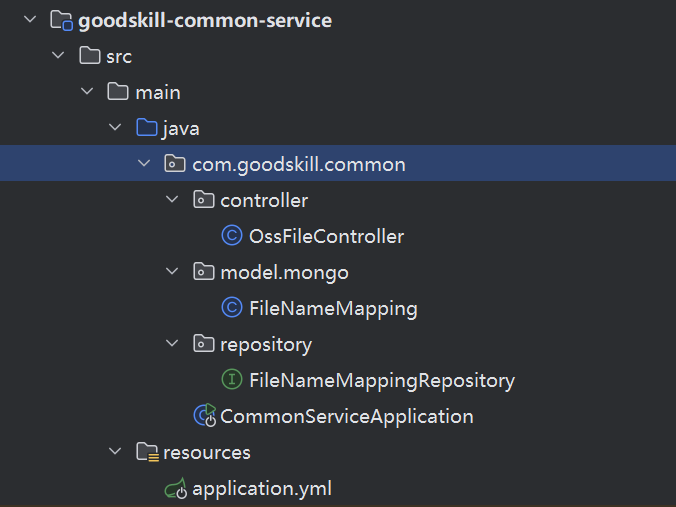
Task: Click the resources folder icon
Action: [147, 453]
